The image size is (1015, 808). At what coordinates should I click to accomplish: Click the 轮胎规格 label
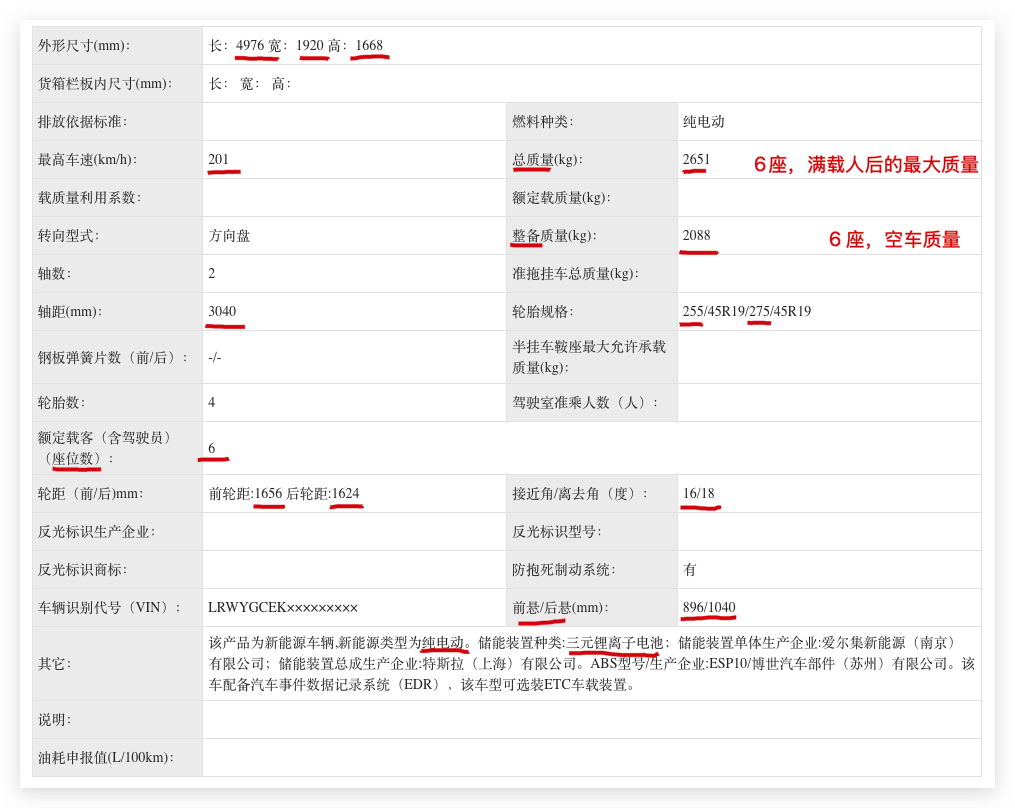click(543, 311)
